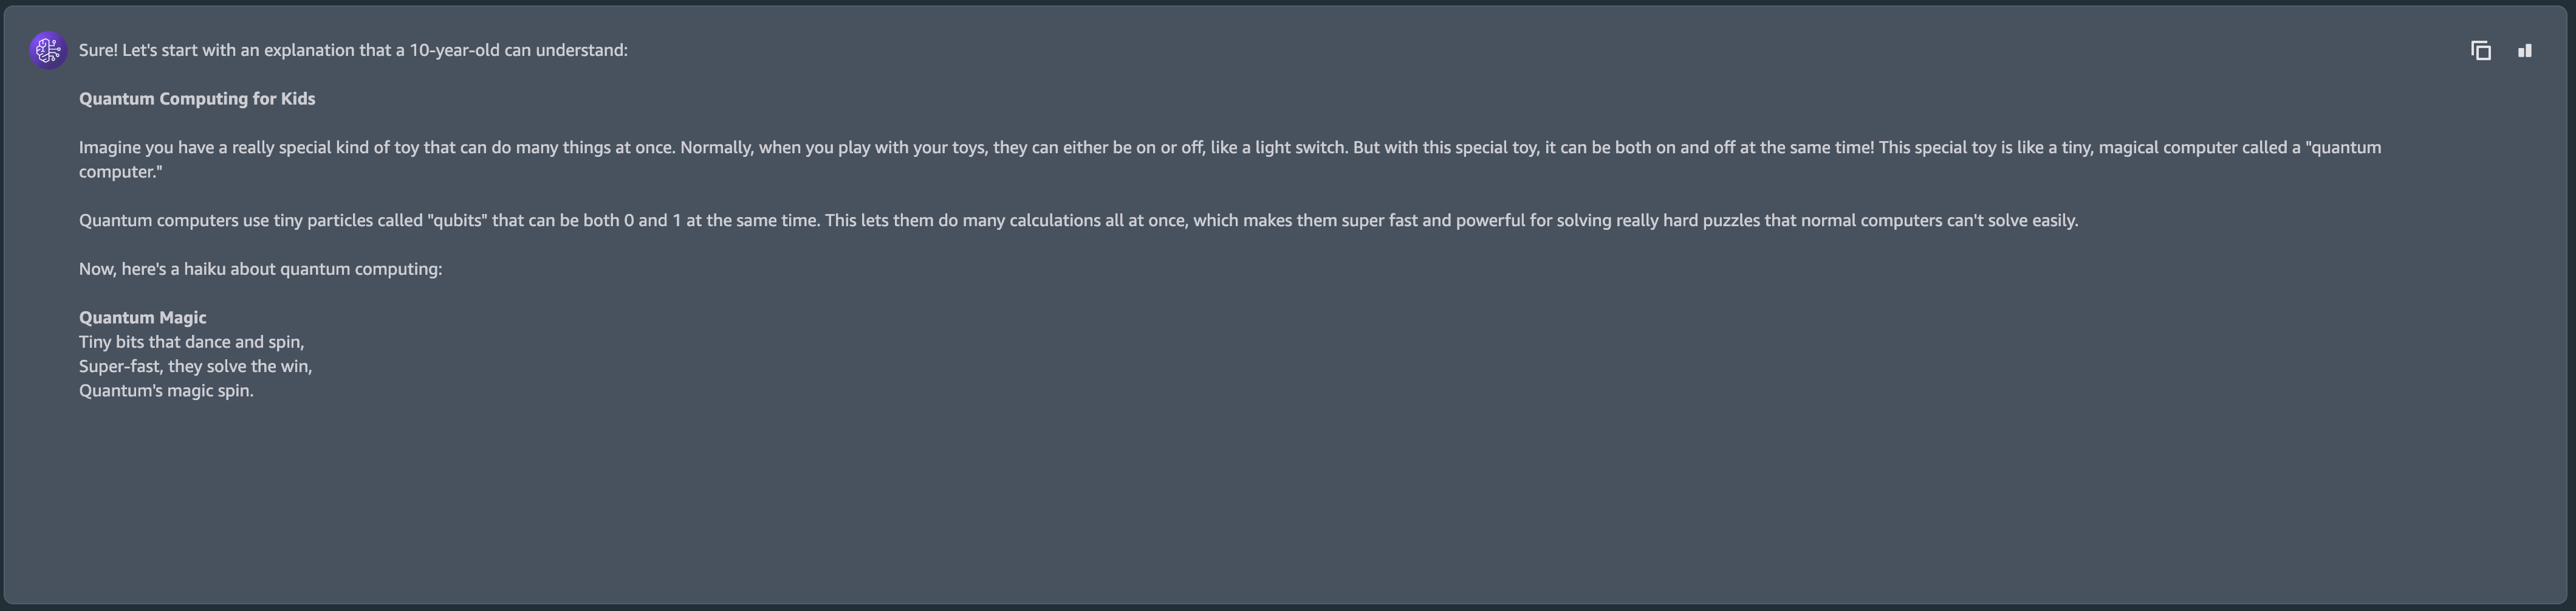
Task: Click the "Now, here's a haiku" line
Action: [260, 269]
